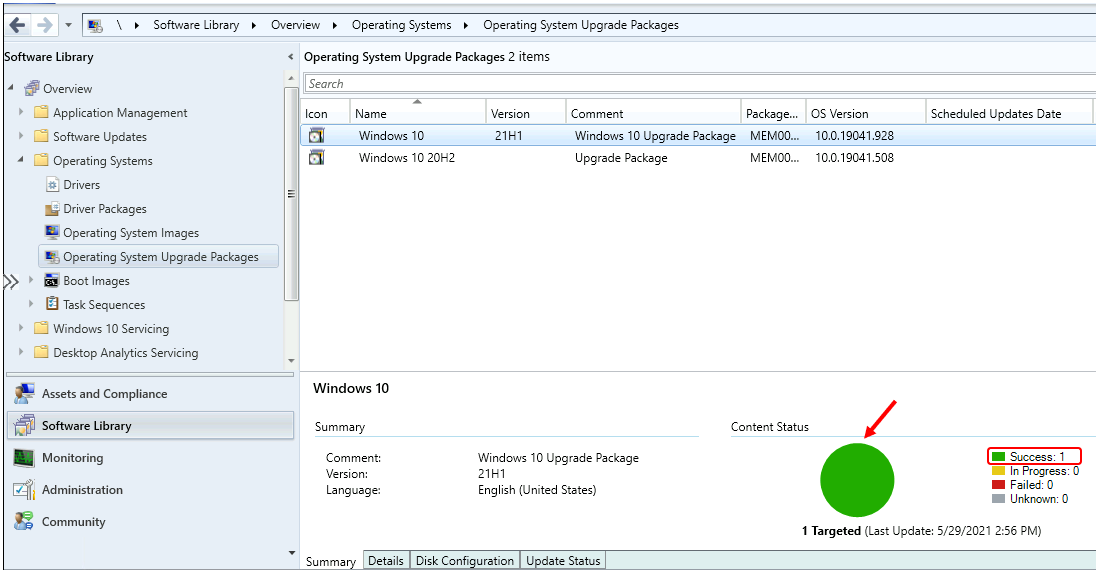Open dropdown arrow after Operating Systems breadcrumb
This screenshot has height=574, width=1100.
coord(466,25)
